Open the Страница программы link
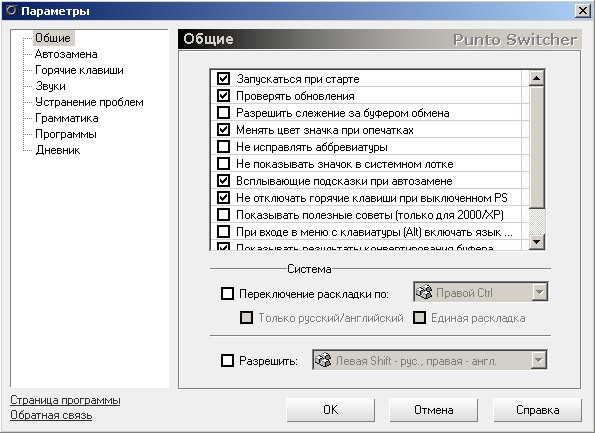Screen dimensions: 595x433 click(x=65, y=400)
